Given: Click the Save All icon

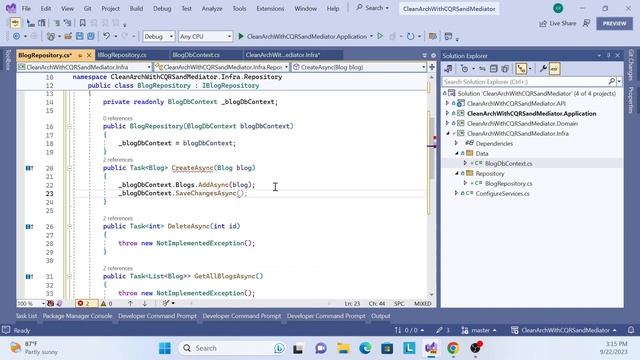Looking at the screenshot, I should click(x=91, y=36).
